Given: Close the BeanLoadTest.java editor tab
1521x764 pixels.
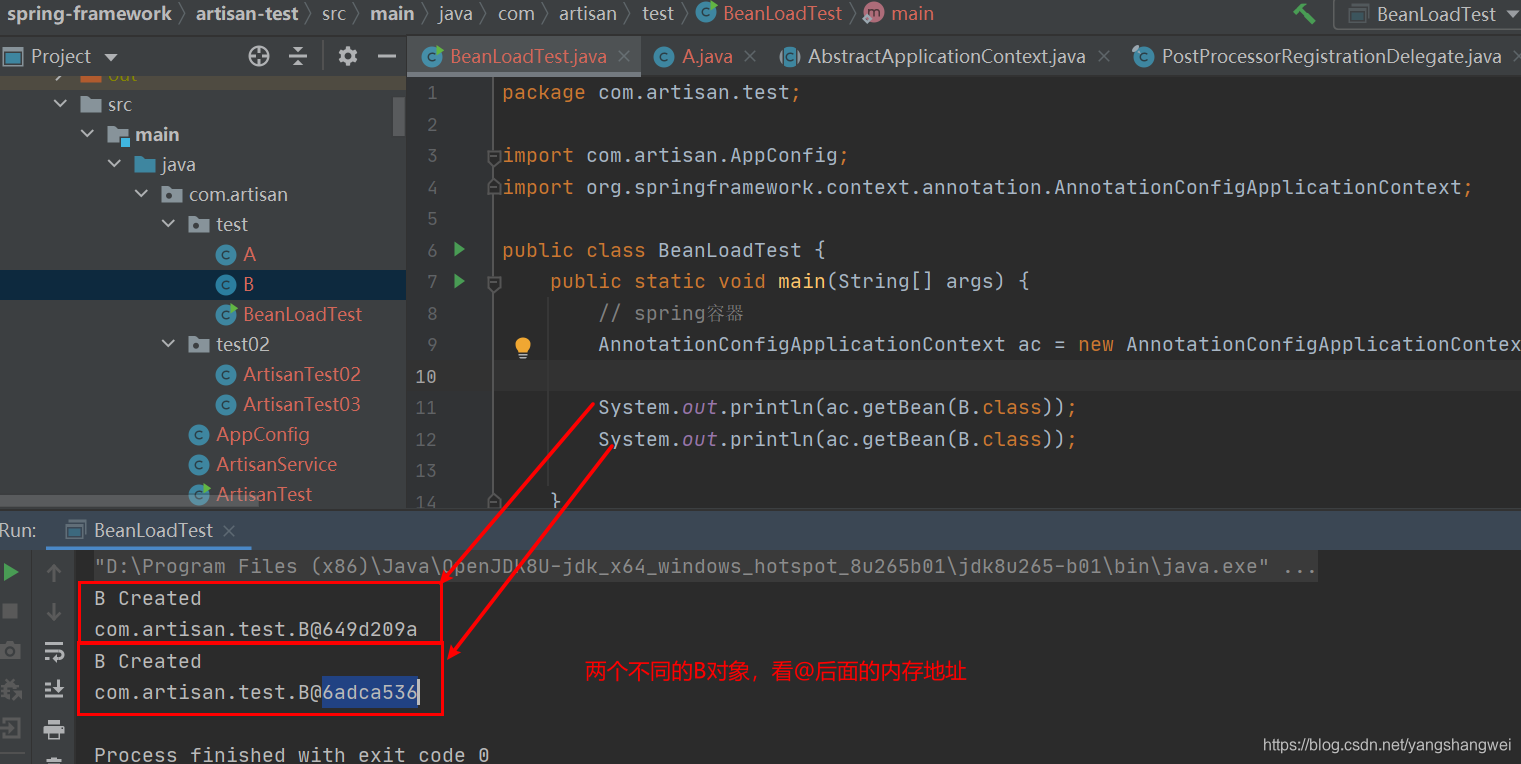Looking at the screenshot, I should [624, 56].
